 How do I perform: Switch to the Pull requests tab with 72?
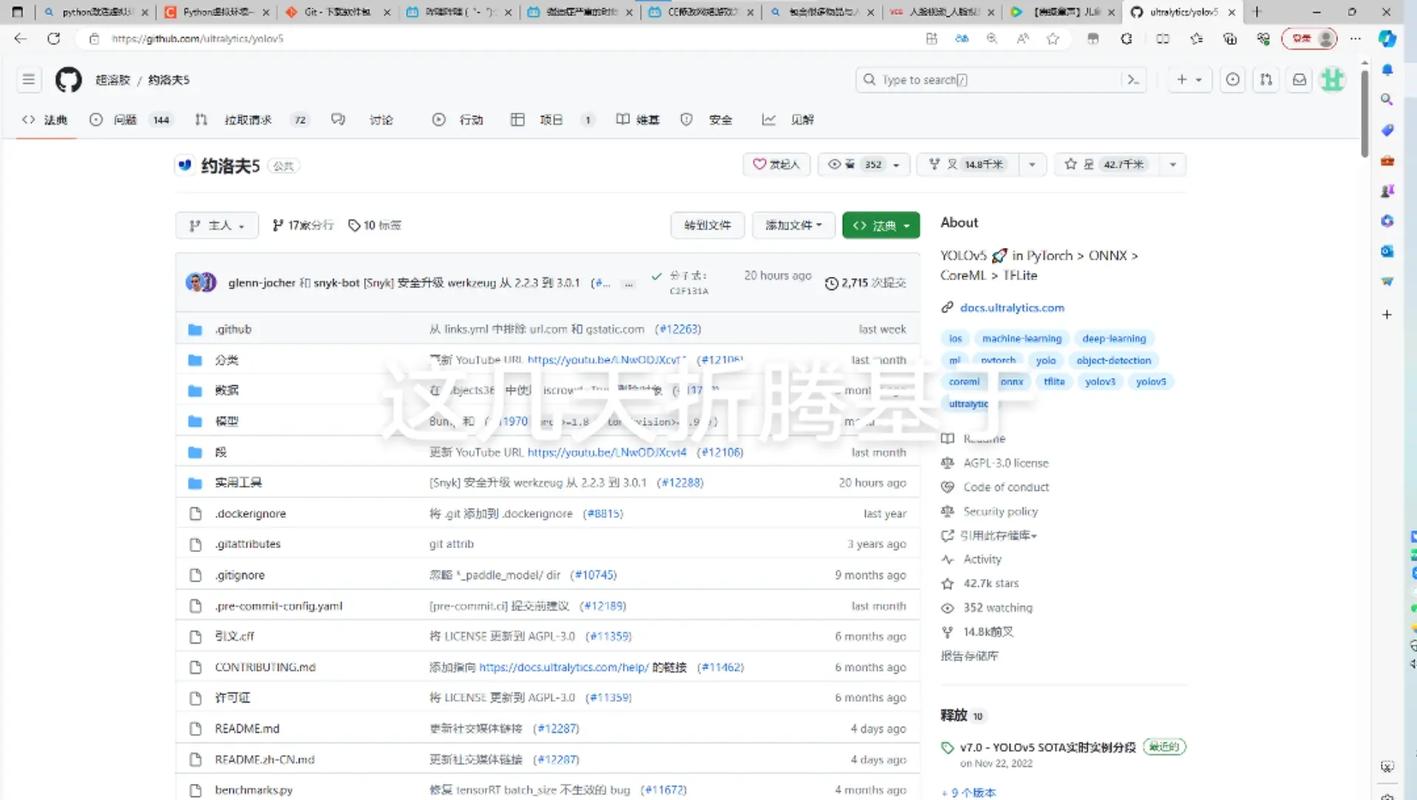pyautogui.click(x=251, y=120)
